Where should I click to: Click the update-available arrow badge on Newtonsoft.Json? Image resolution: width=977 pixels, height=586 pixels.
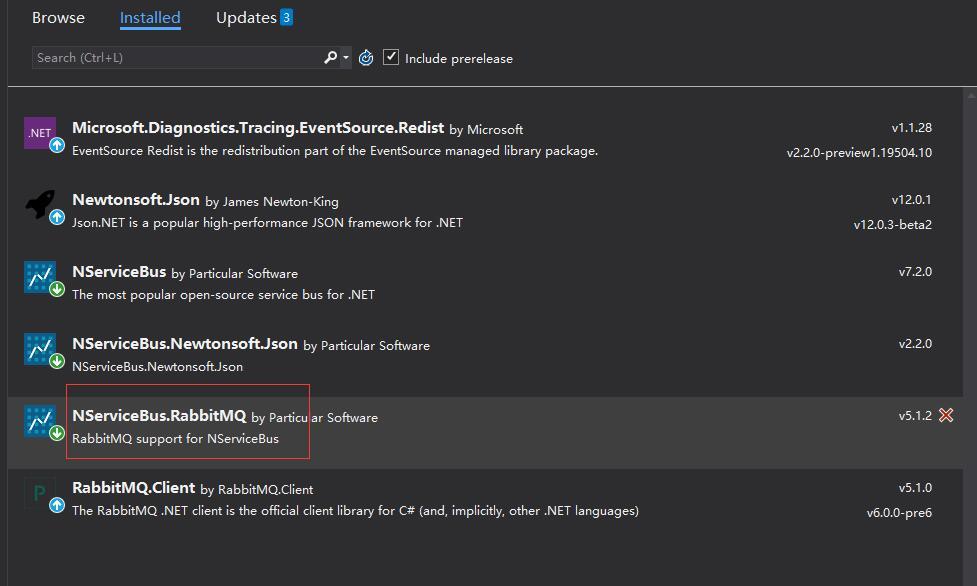point(57,217)
